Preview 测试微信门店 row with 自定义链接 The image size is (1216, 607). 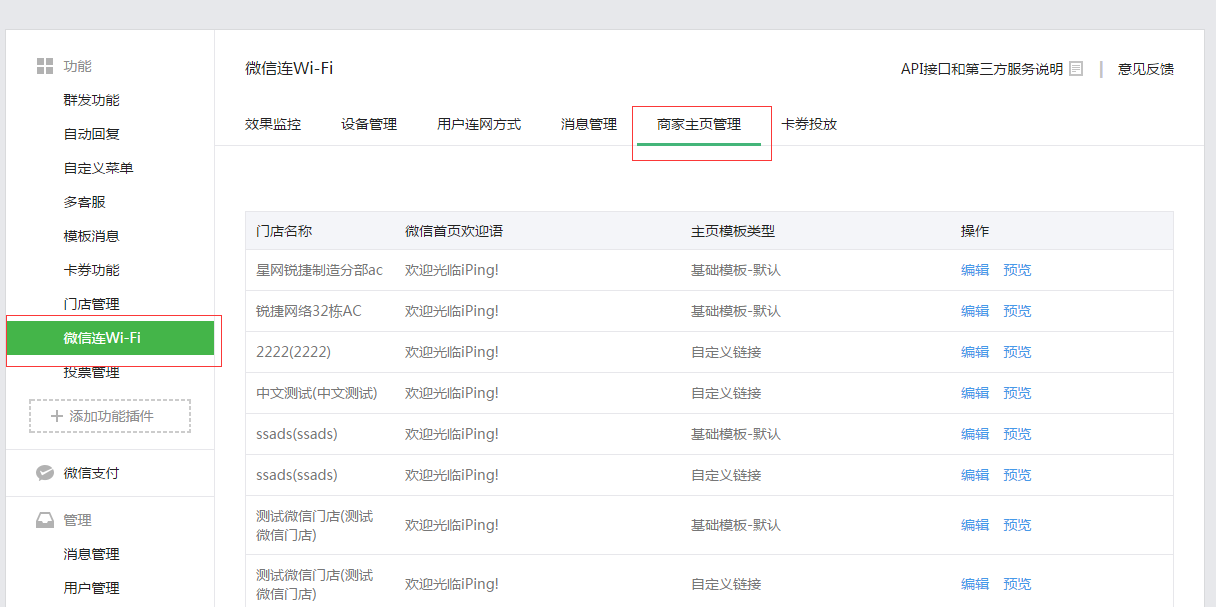coord(1017,584)
